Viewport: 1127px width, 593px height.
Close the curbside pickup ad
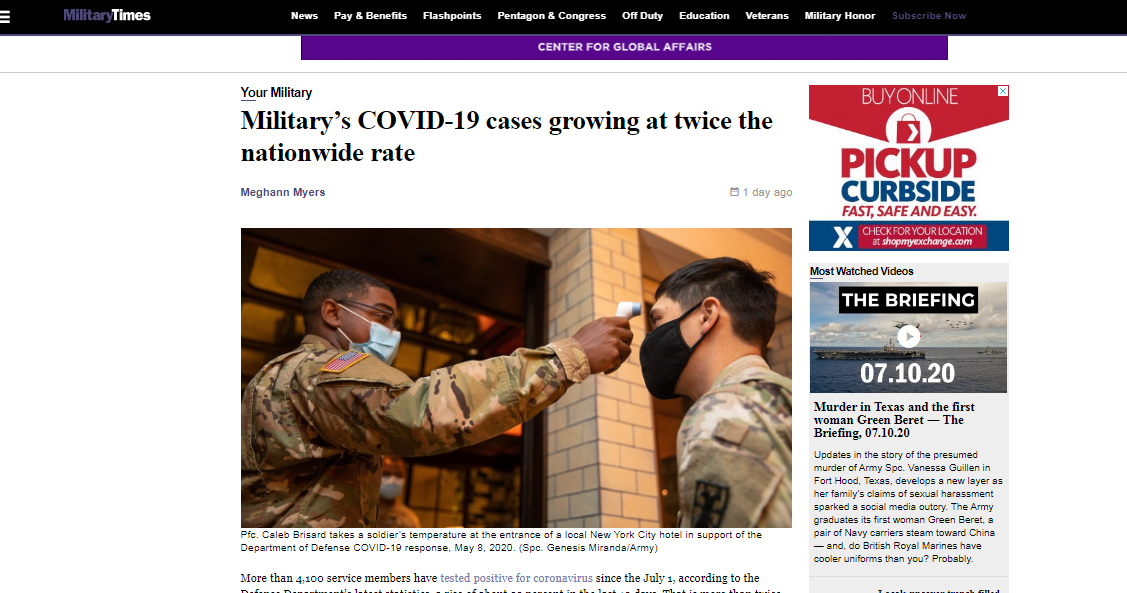(1003, 91)
